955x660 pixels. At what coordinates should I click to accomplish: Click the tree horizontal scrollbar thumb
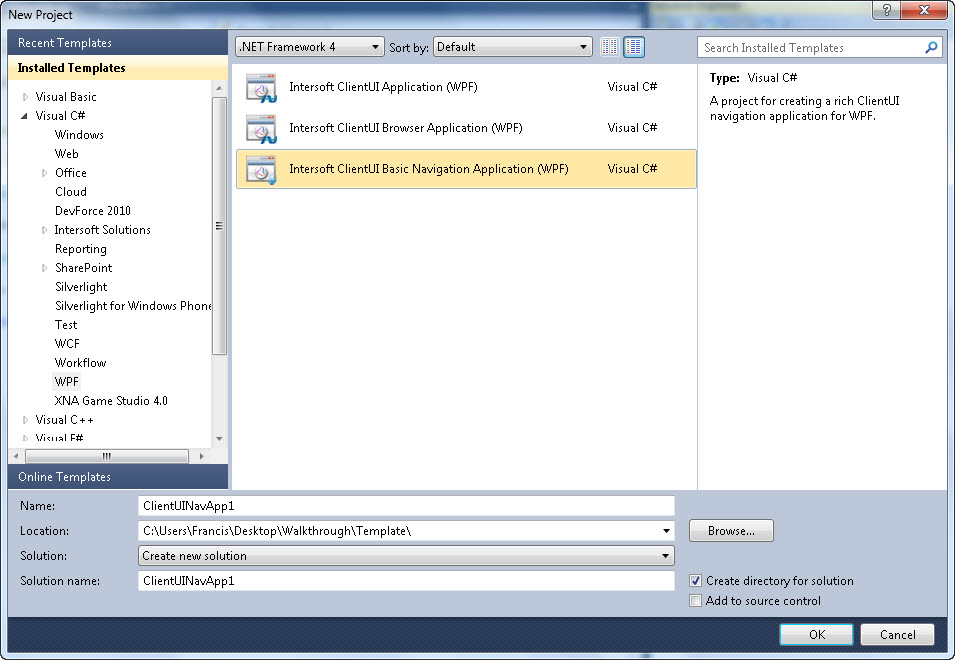(107, 456)
